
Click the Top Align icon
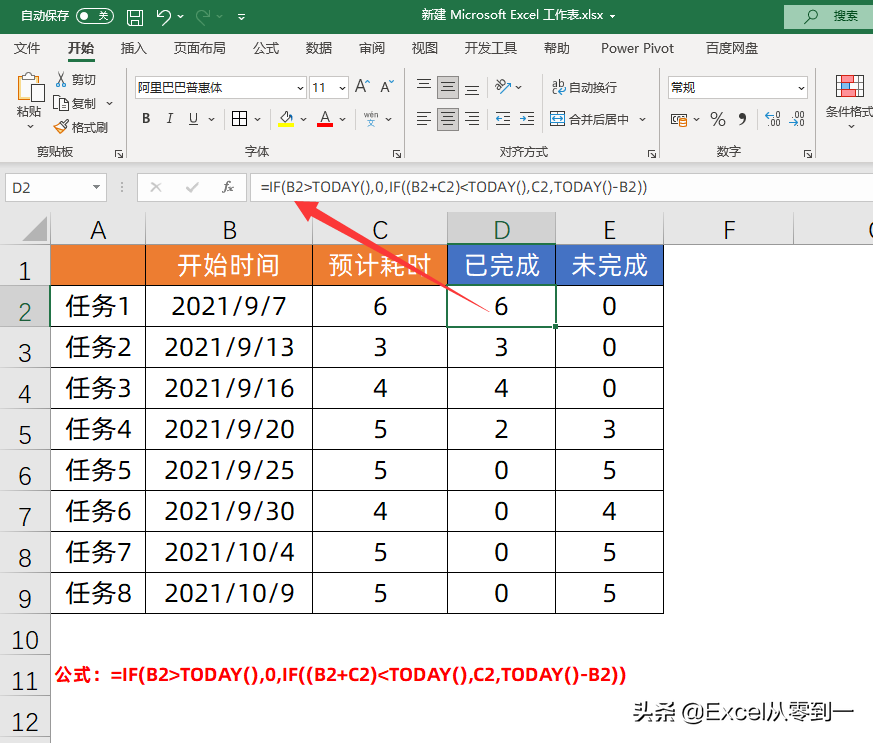424,86
